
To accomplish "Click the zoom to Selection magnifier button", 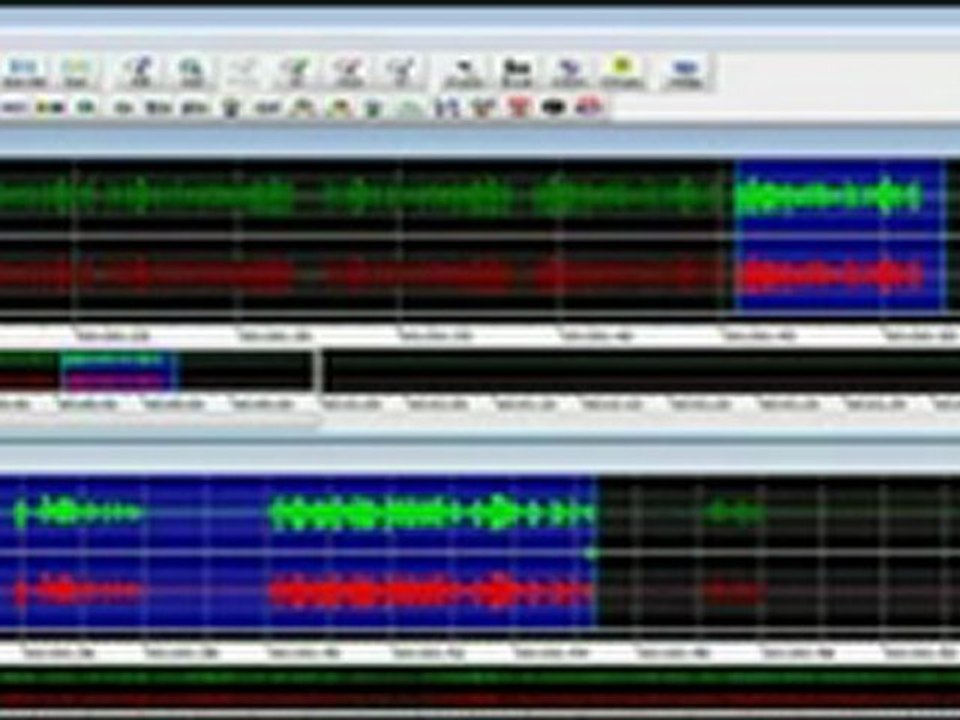I will pos(192,73).
